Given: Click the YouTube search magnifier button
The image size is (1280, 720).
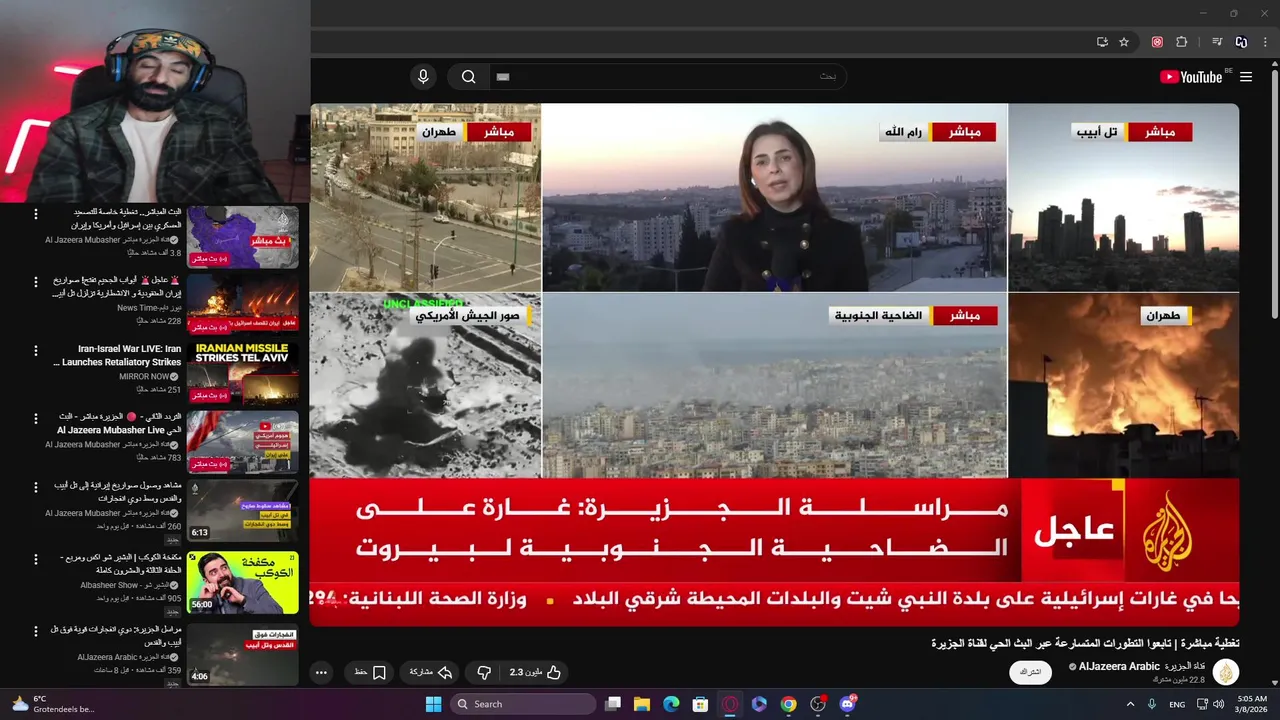Looking at the screenshot, I should click(x=468, y=77).
